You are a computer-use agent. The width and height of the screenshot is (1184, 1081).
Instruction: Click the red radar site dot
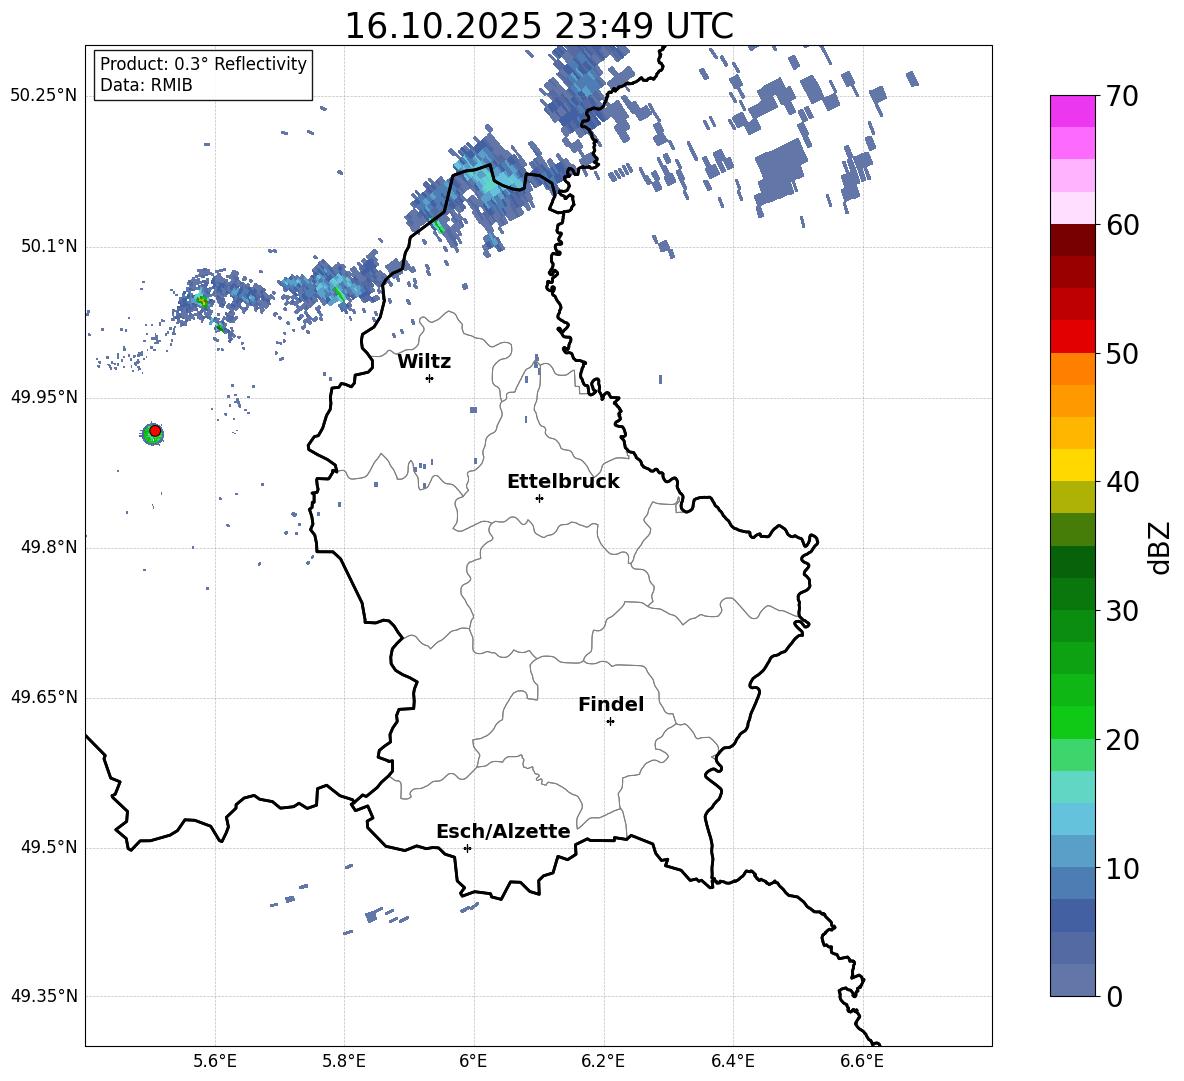(x=155, y=431)
